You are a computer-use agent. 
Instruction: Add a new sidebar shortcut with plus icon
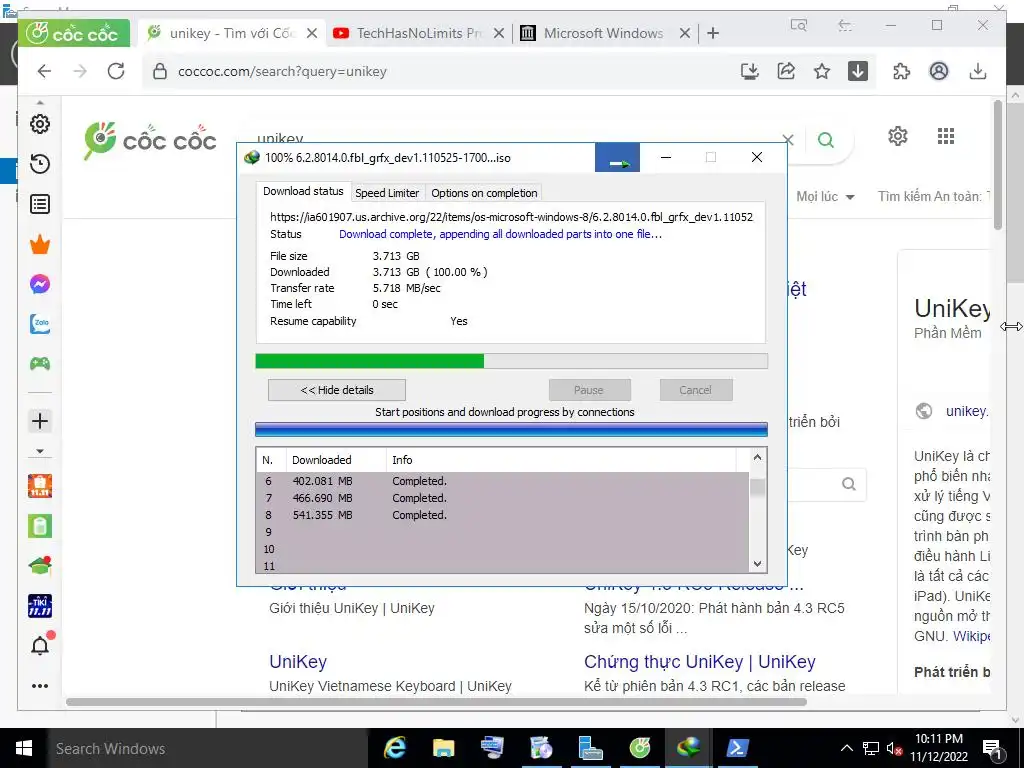40,421
